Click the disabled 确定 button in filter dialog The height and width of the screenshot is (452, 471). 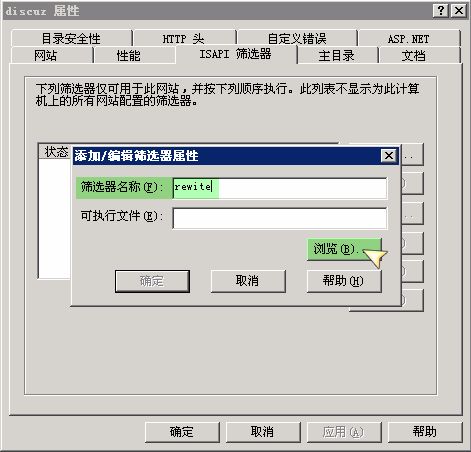[152, 281]
